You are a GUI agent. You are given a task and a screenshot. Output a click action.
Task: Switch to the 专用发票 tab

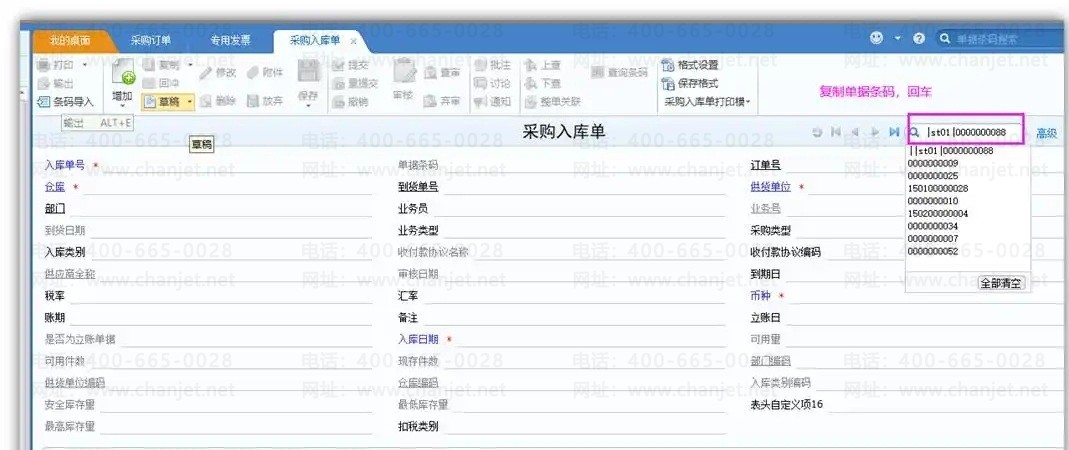coord(229,41)
